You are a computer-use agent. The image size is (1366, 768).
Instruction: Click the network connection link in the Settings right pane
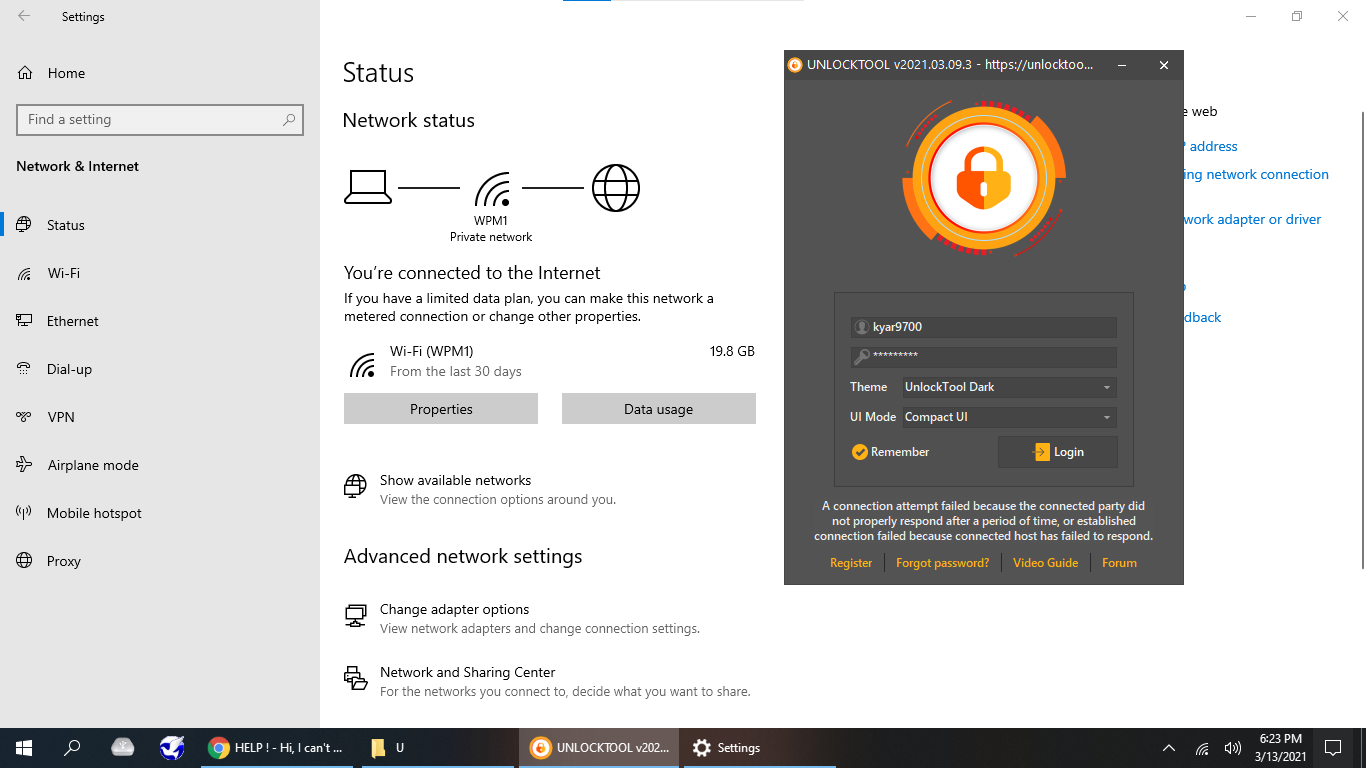[1257, 174]
